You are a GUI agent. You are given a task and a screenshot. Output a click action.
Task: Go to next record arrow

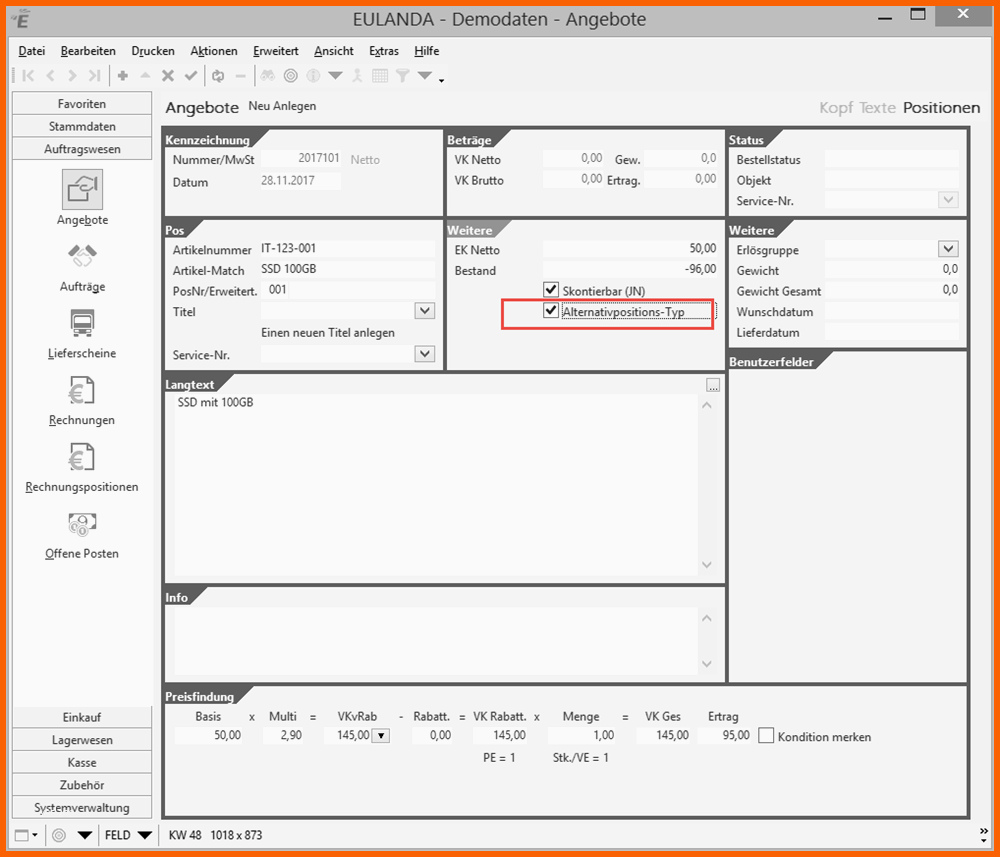tap(72, 76)
